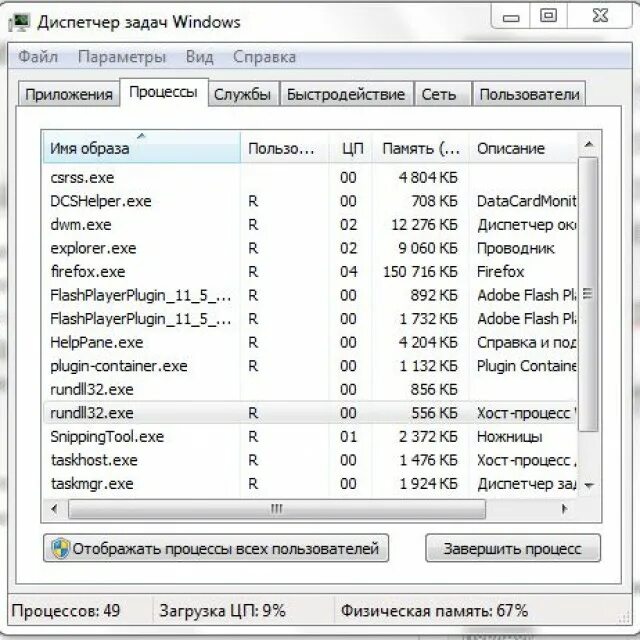The width and height of the screenshot is (640, 640).
Task: Select the dwm.exe process
Action: click(310, 224)
